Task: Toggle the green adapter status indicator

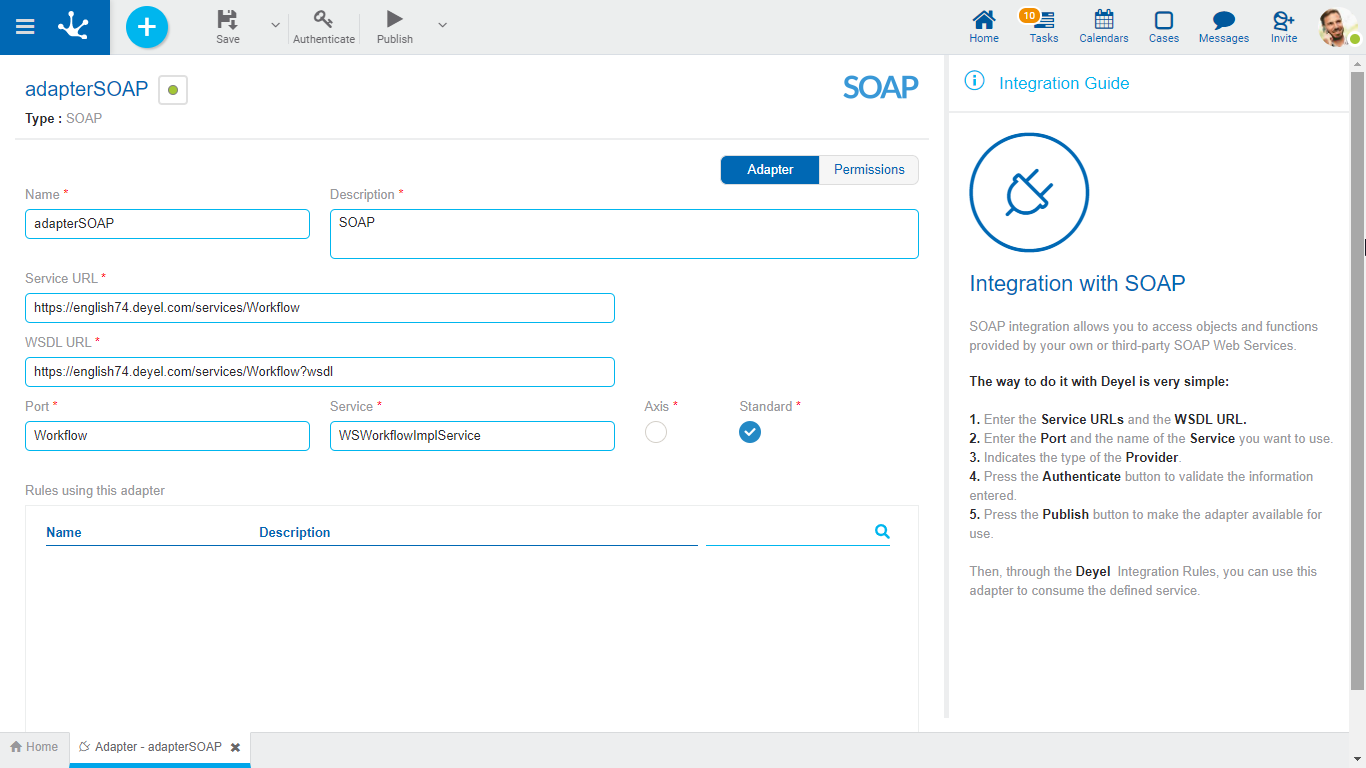Action: [x=173, y=90]
